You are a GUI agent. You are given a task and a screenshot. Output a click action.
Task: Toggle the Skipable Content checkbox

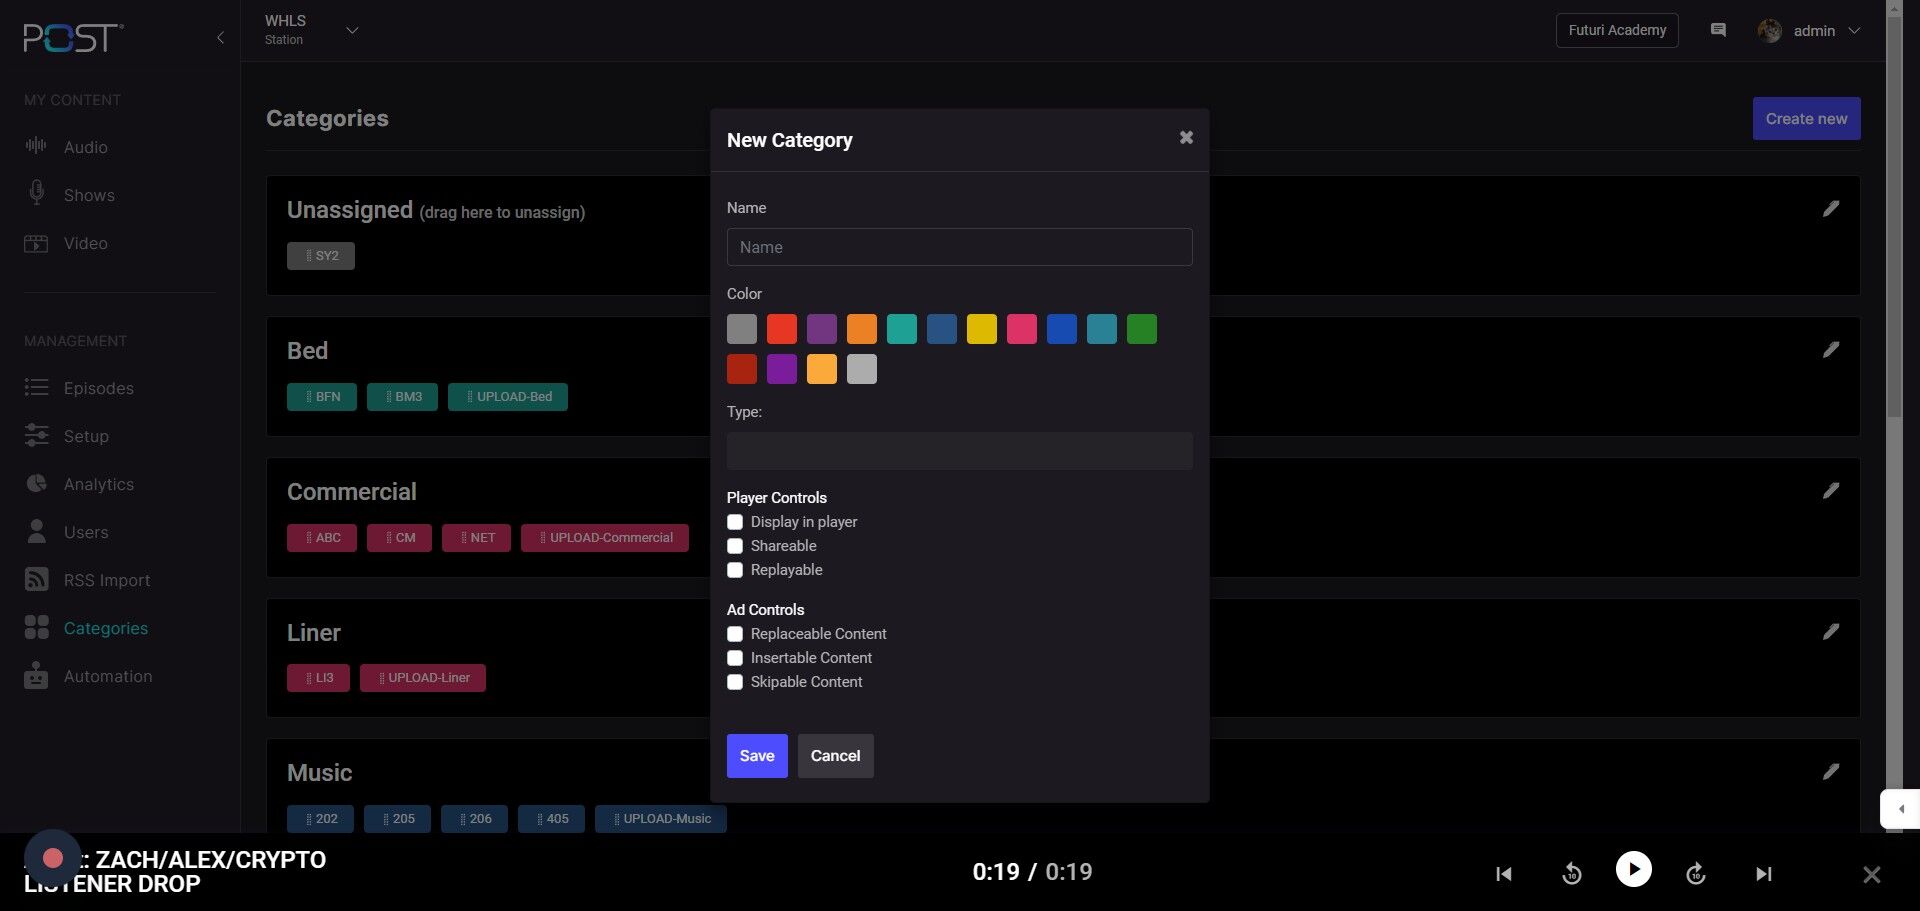(x=735, y=682)
